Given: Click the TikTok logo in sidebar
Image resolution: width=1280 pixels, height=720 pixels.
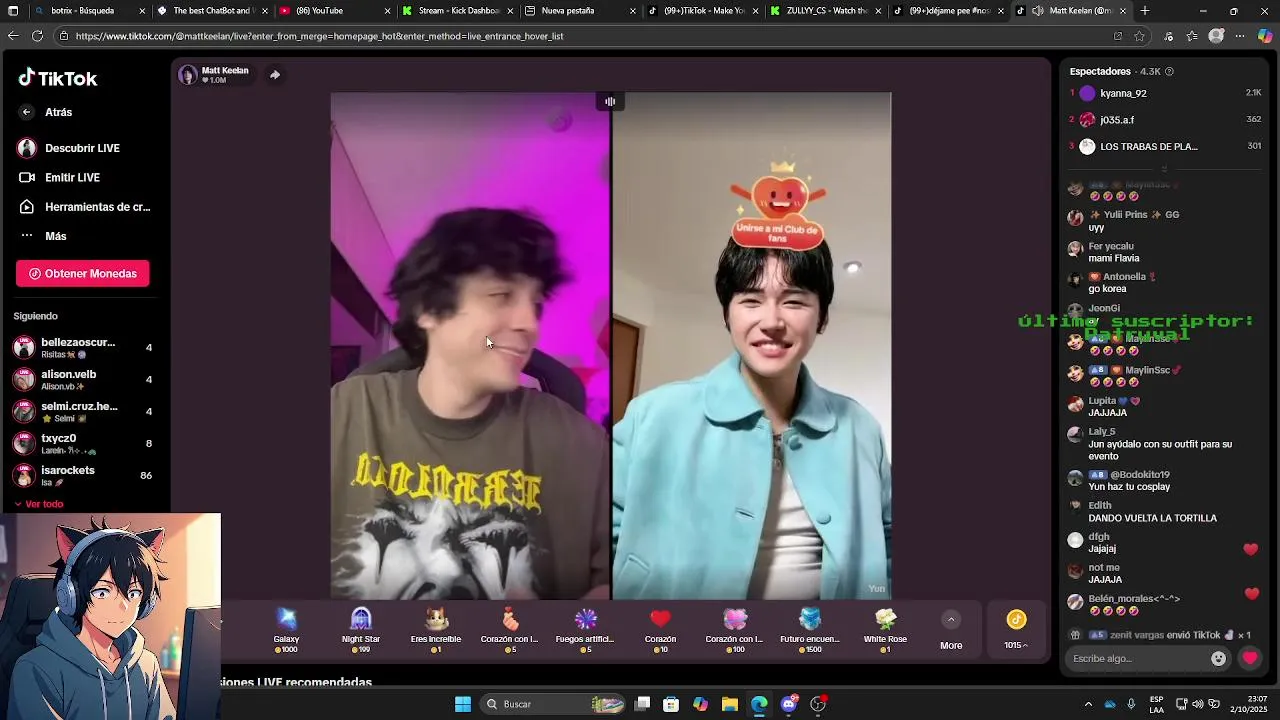Looking at the screenshot, I should pyautogui.click(x=57, y=78).
